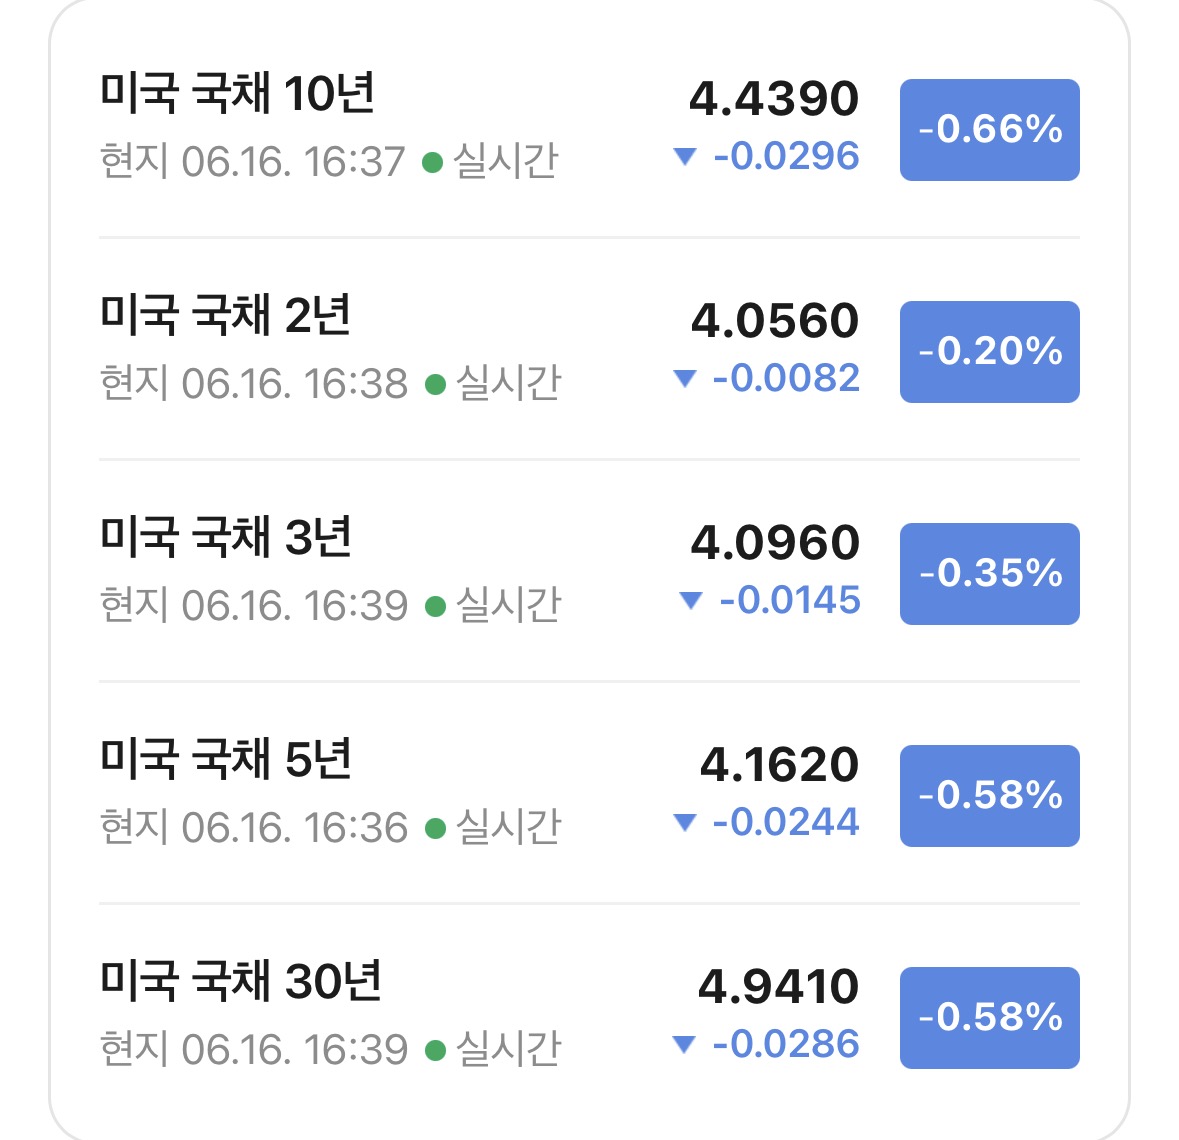Tap the -0.66% change badge

990,130
